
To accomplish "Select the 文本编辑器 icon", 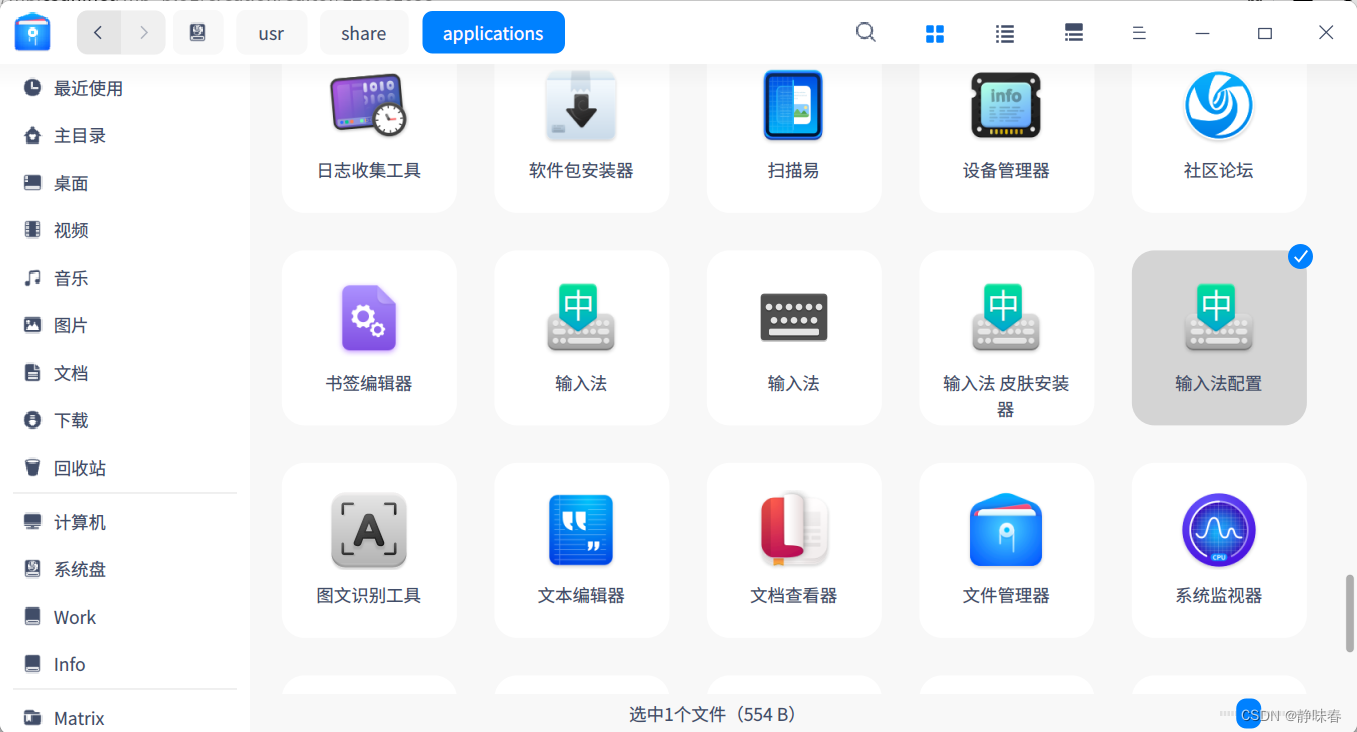I will click(x=581, y=530).
